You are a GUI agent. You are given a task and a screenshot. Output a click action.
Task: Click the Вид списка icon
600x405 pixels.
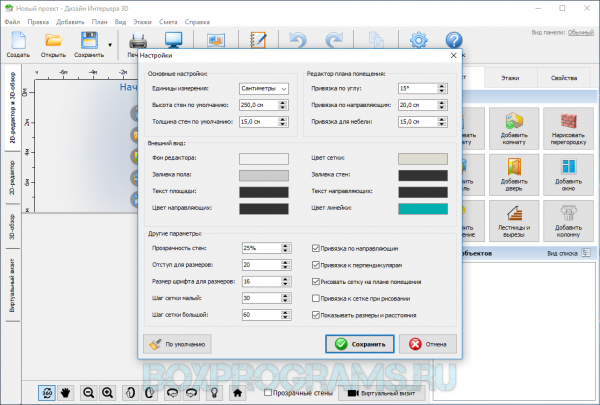pyautogui.click(x=586, y=253)
